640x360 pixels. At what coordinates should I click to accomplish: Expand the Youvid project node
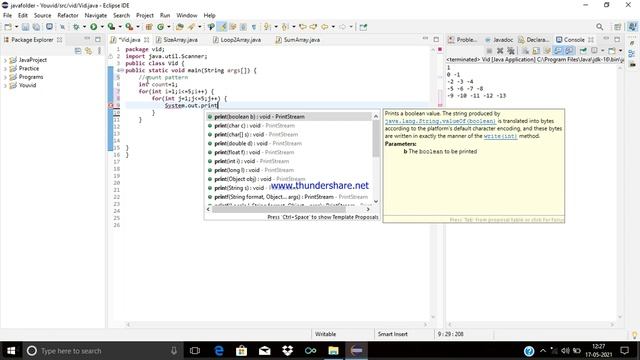point(5,85)
